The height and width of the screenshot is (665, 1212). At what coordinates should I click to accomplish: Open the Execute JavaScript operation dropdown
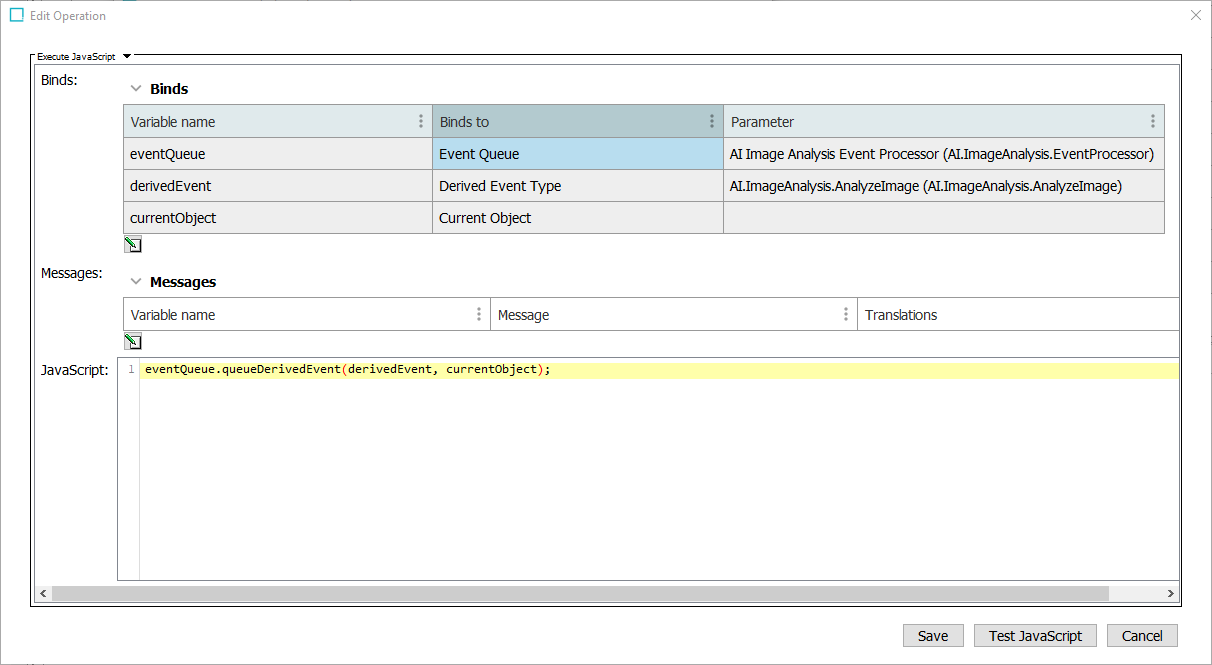click(x=127, y=57)
